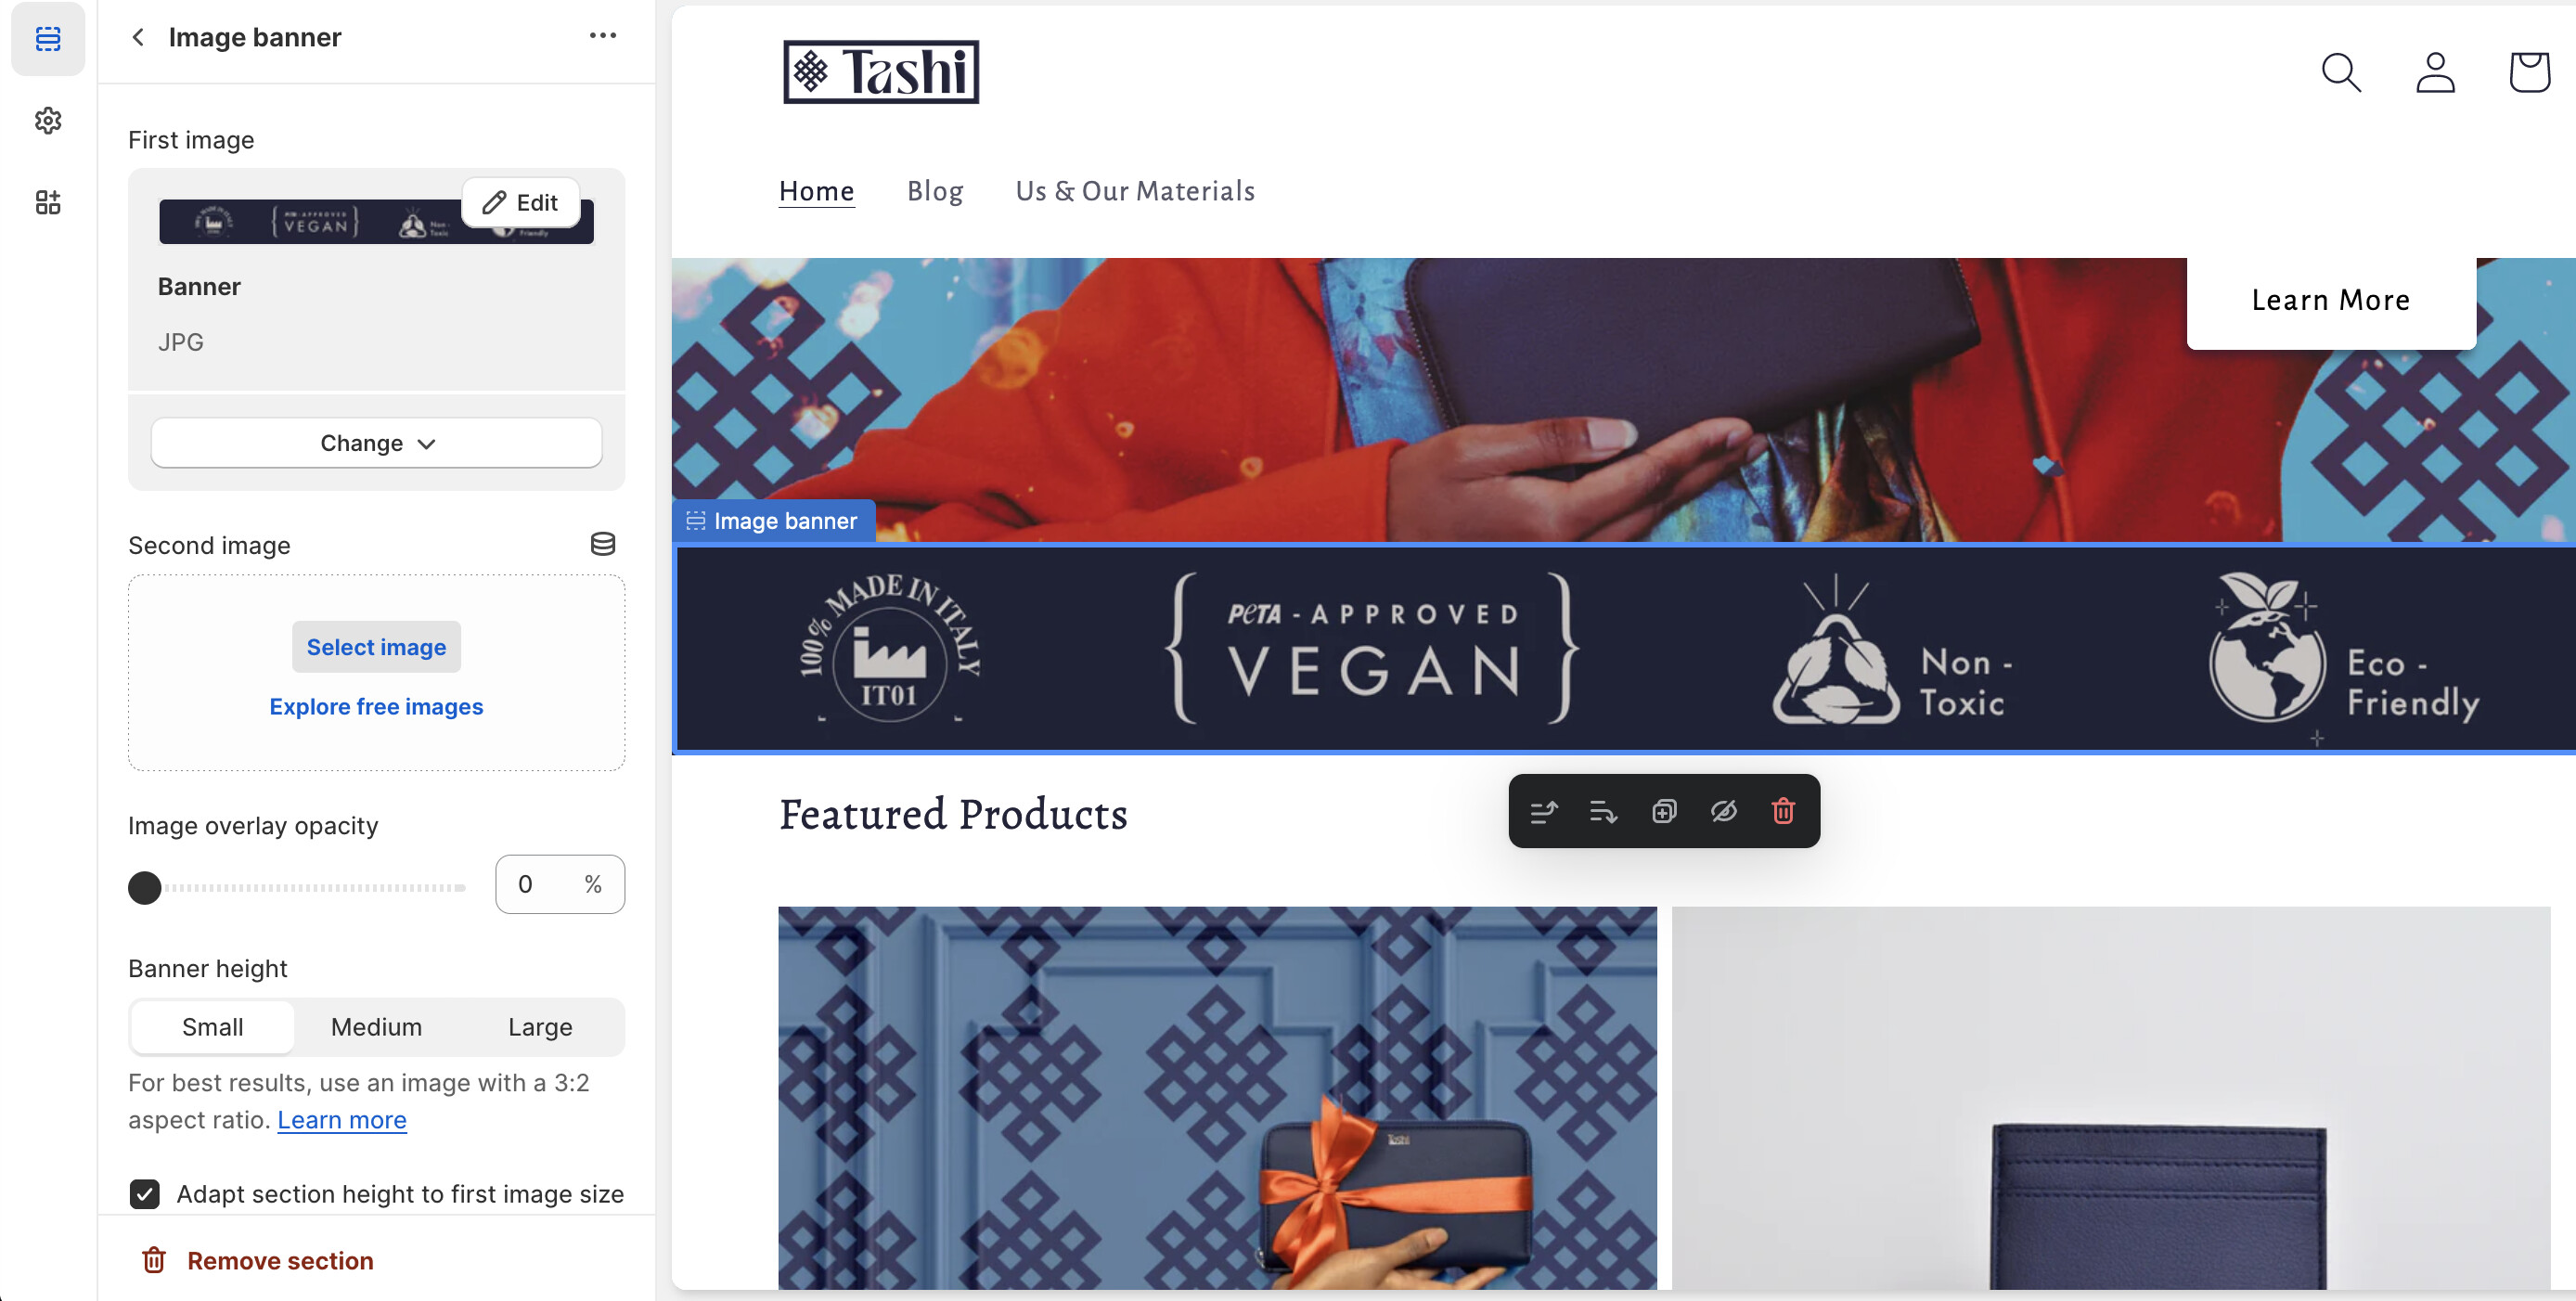Open the App embeds icon

point(48,203)
